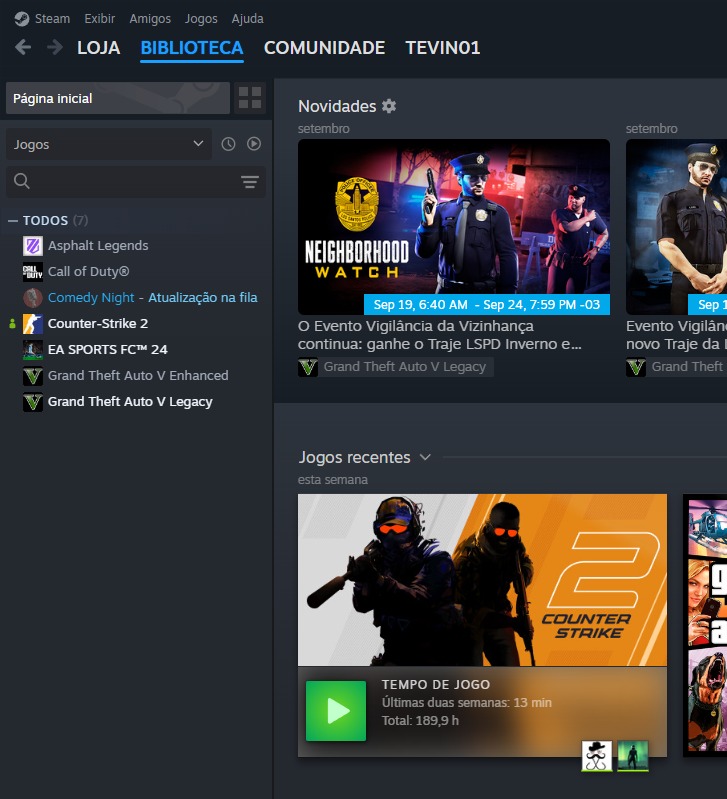
Task: Select EA SPORTS FC™ 24 entry
Action: click(x=107, y=350)
